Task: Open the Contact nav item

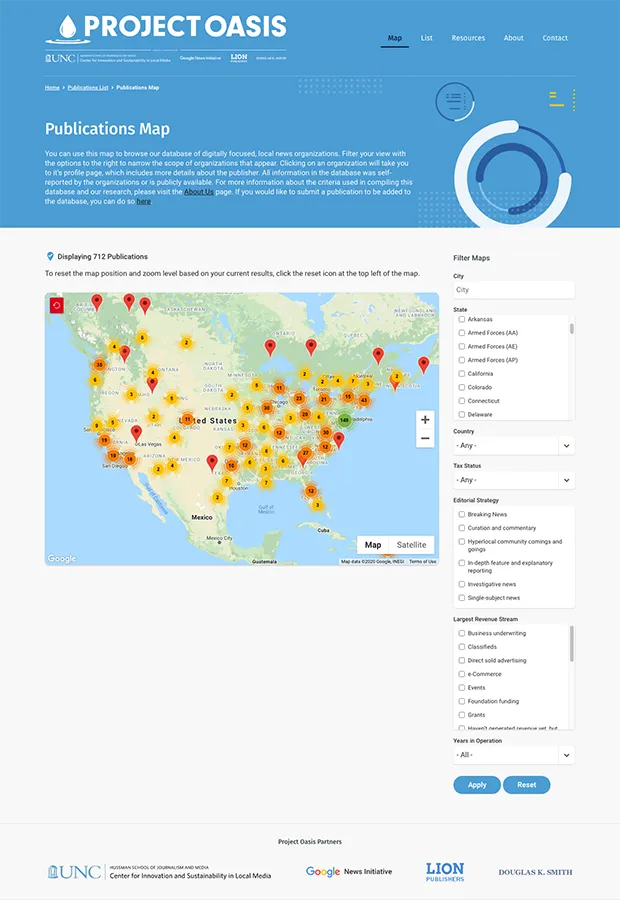Action: (x=555, y=38)
